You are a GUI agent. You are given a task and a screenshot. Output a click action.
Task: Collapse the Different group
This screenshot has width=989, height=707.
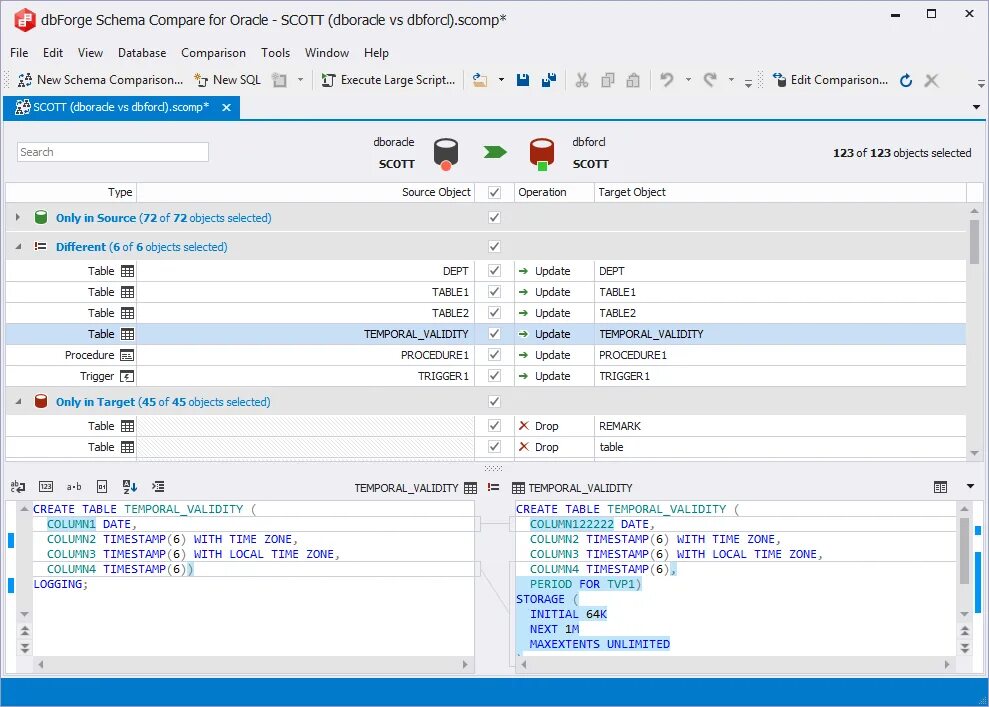click(x=18, y=247)
